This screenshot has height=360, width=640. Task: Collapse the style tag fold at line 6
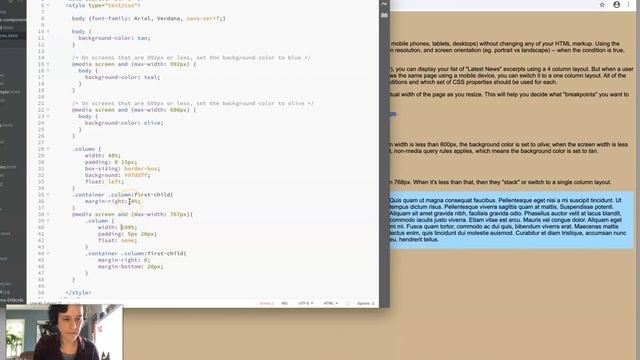pos(48,5)
